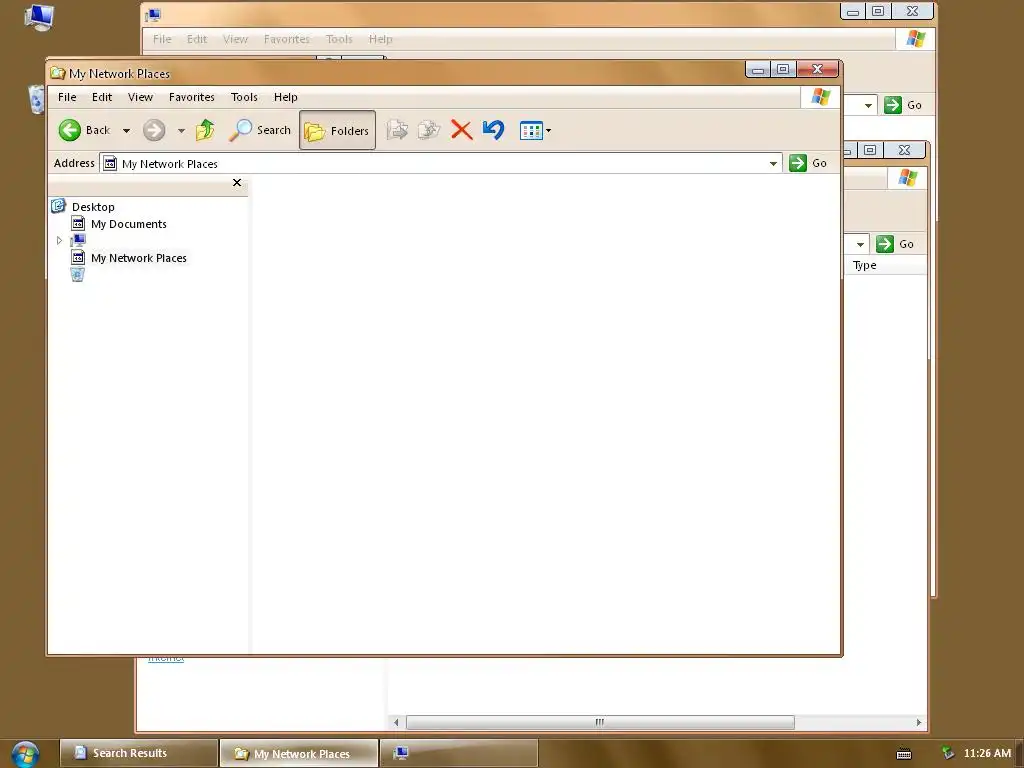Click the scrollbar left arrow
Viewport: 1024px width, 768px height.
pos(396,722)
